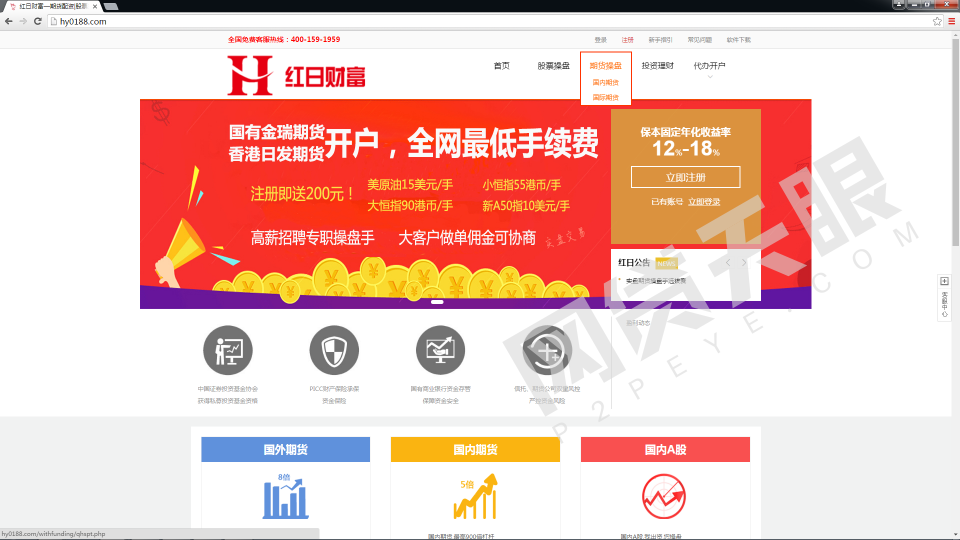Click the 小恒指55港币/手 text

[x=522, y=184]
